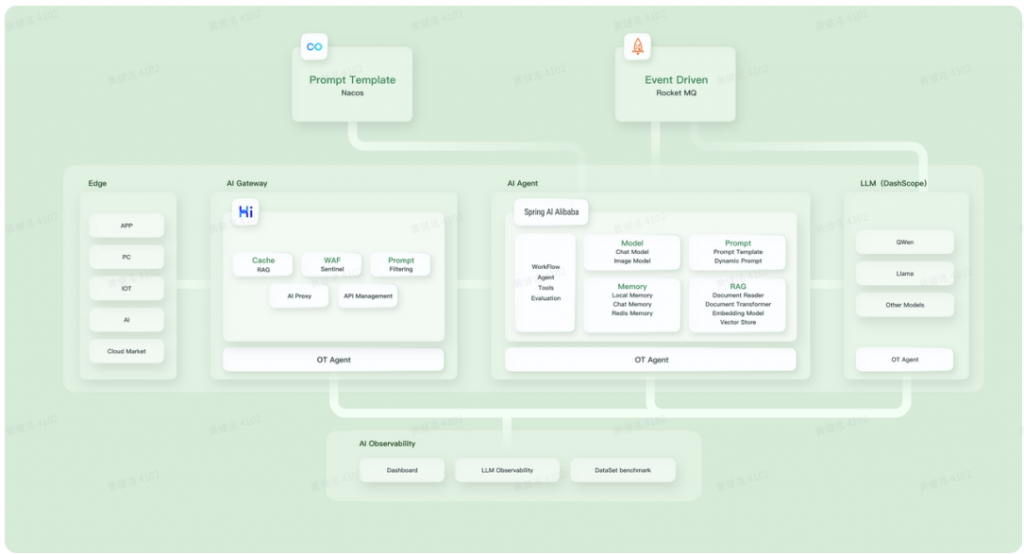Click the RAG block with Vector Store
The image size is (1024, 554).
pyautogui.click(x=737, y=304)
